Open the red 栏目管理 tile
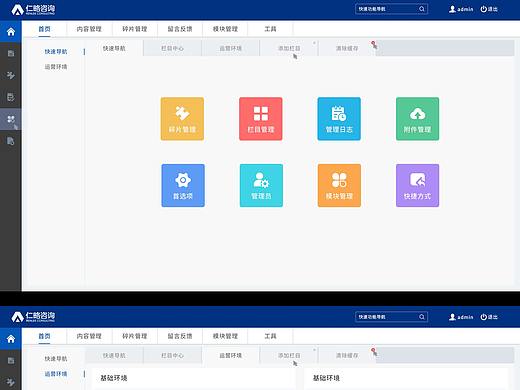520x390 pixels. point(261,119)
